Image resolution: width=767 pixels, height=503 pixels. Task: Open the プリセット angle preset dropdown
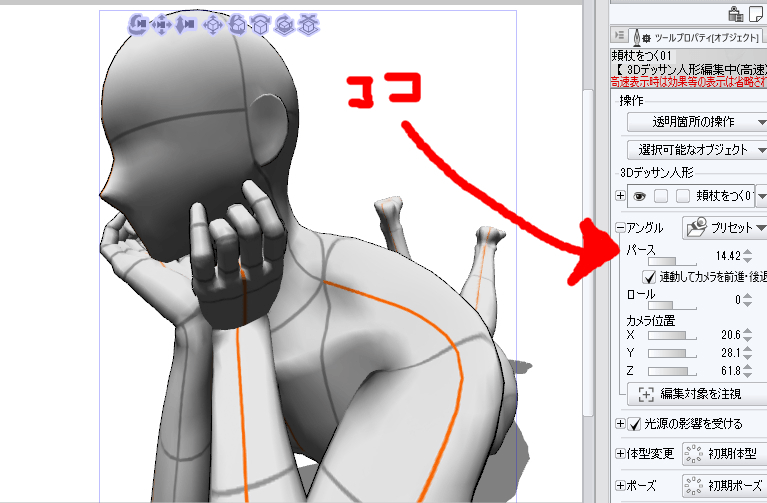tap(724, 228)
